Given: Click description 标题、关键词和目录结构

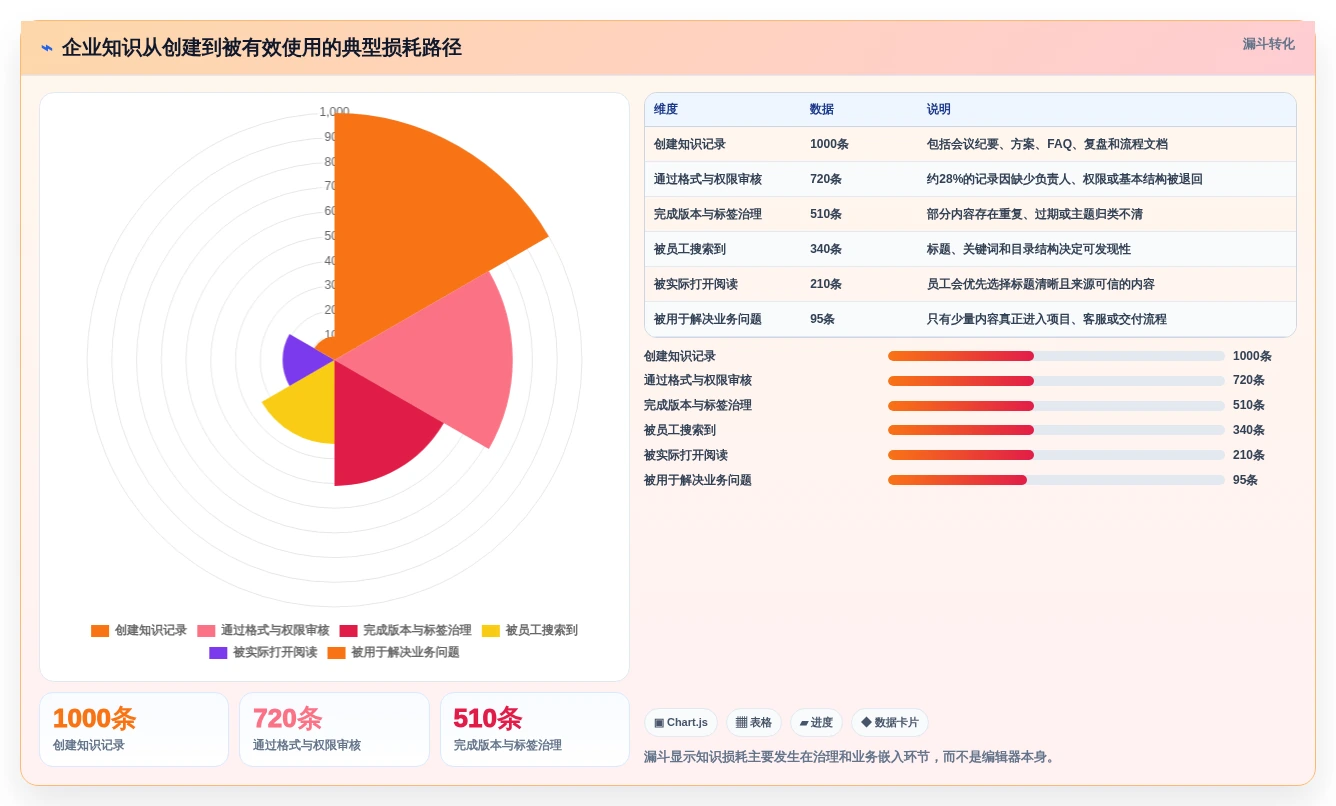Looking at the screenshot, I should click(1029, 249).
